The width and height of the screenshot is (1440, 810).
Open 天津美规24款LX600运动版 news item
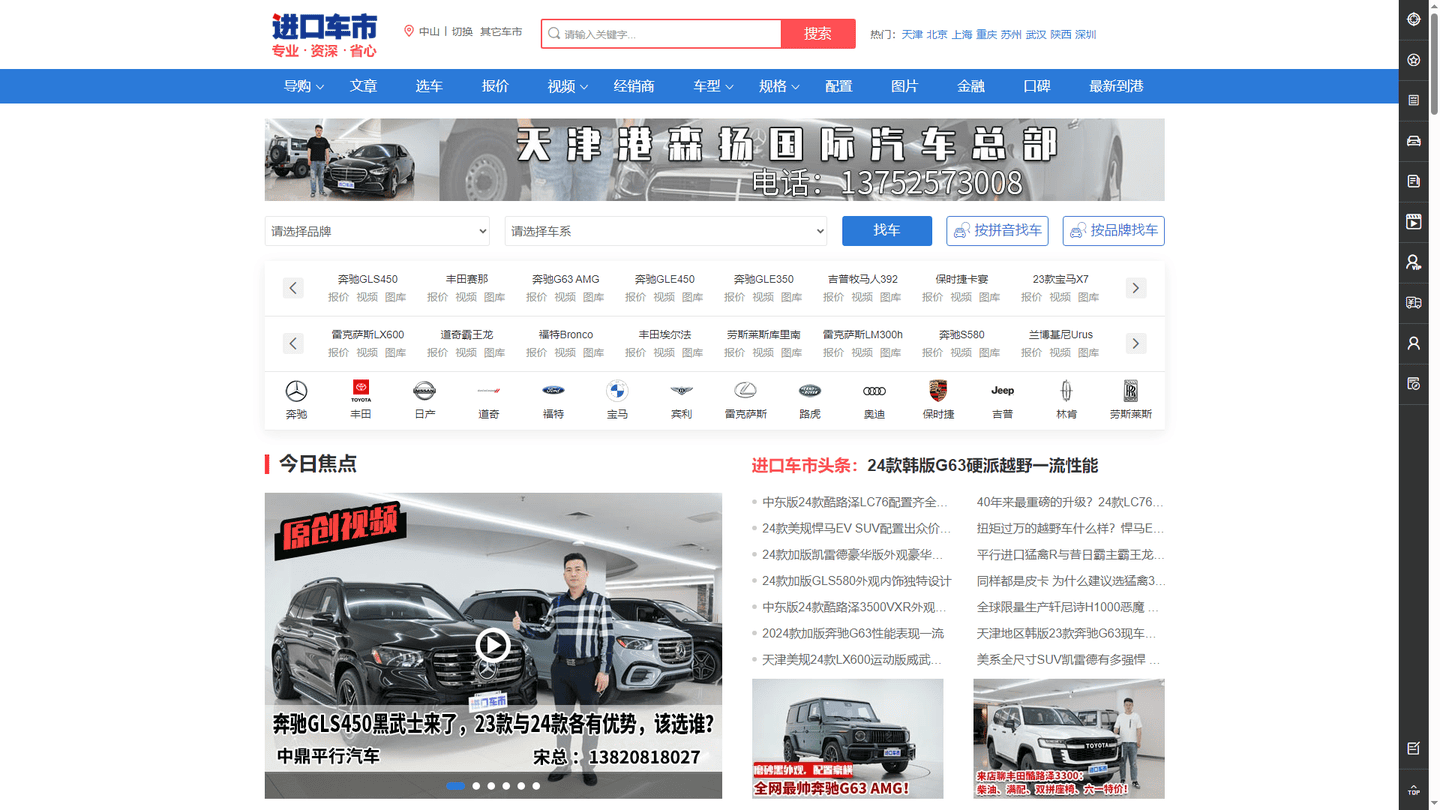pos(852,659)
